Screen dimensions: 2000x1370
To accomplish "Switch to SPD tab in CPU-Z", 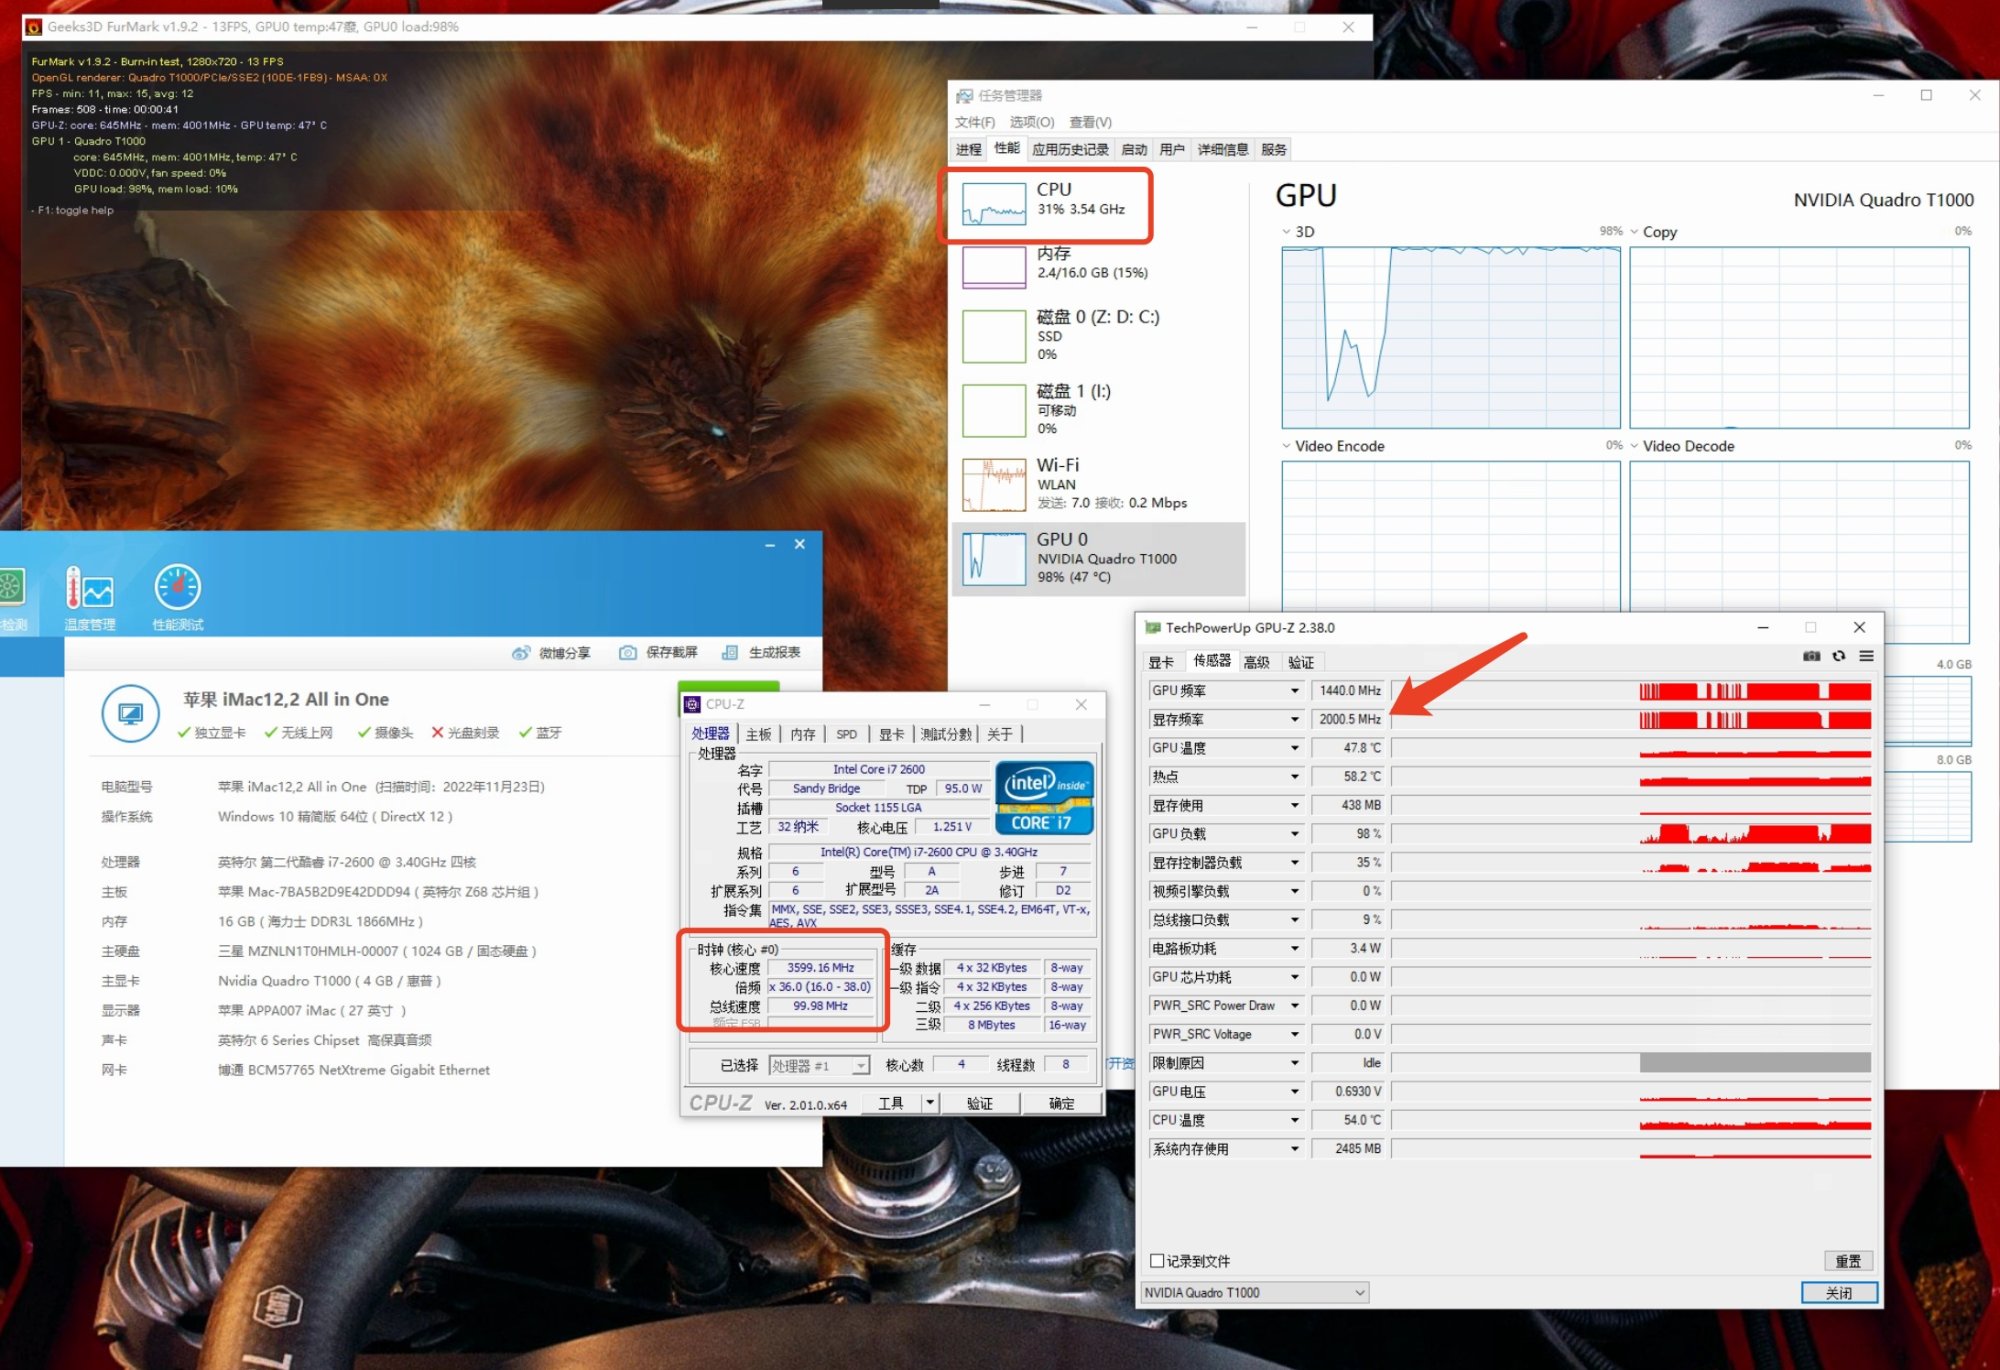I will (846, 734).
